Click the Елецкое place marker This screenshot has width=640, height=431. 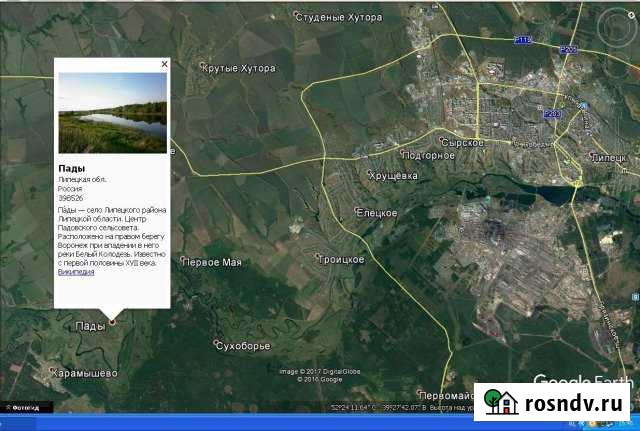tap(358, 212)
